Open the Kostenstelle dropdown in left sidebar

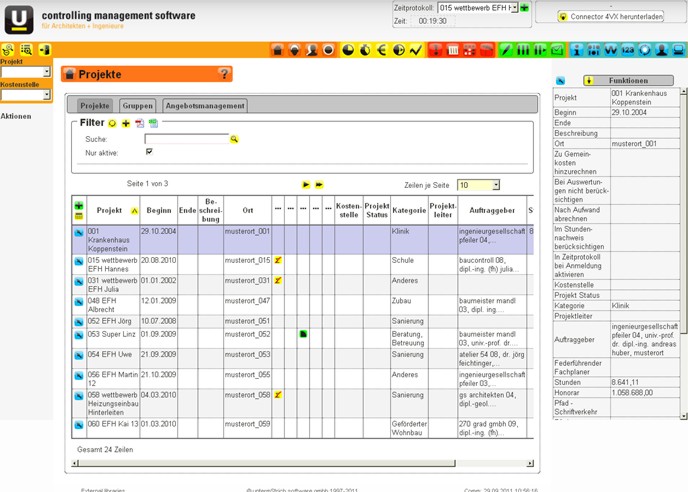point(47,95)
